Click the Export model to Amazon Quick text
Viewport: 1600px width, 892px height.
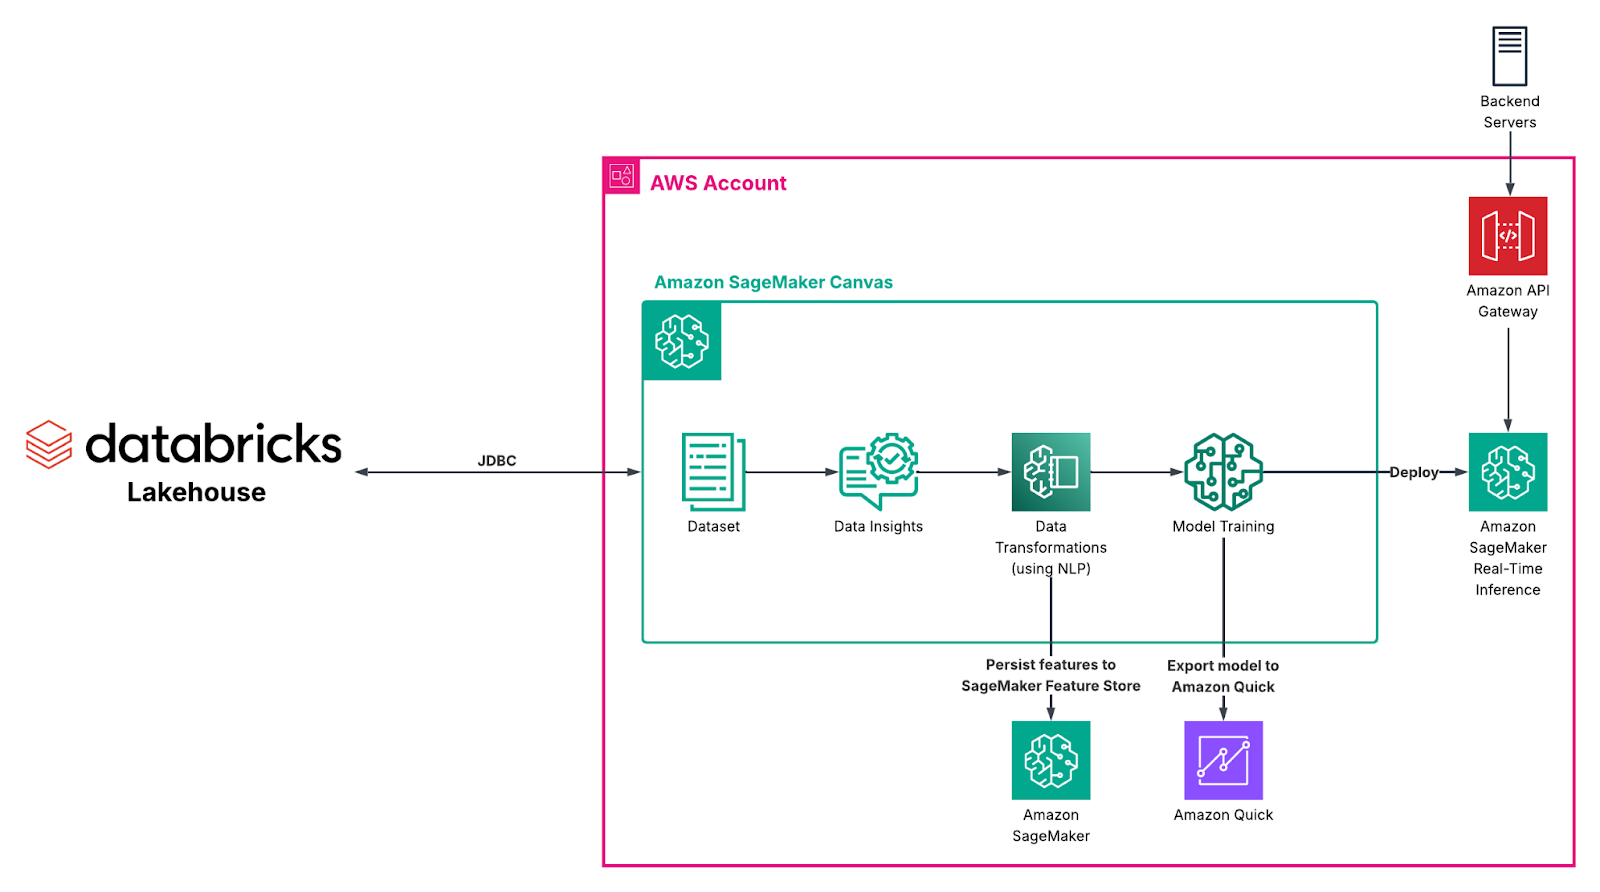click(1223, 676)
